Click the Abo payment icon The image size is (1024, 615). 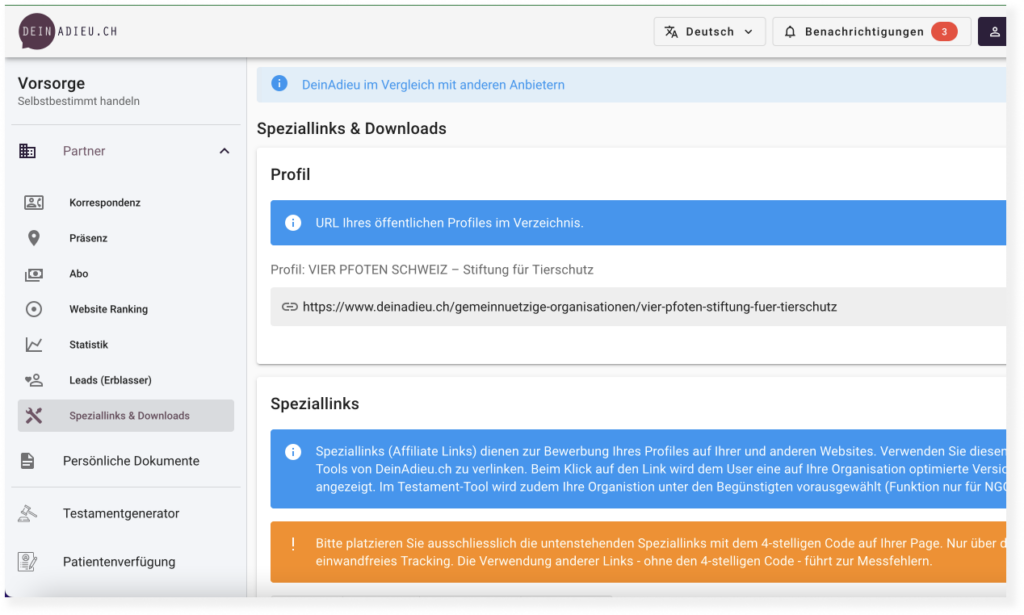pos(34,274)
